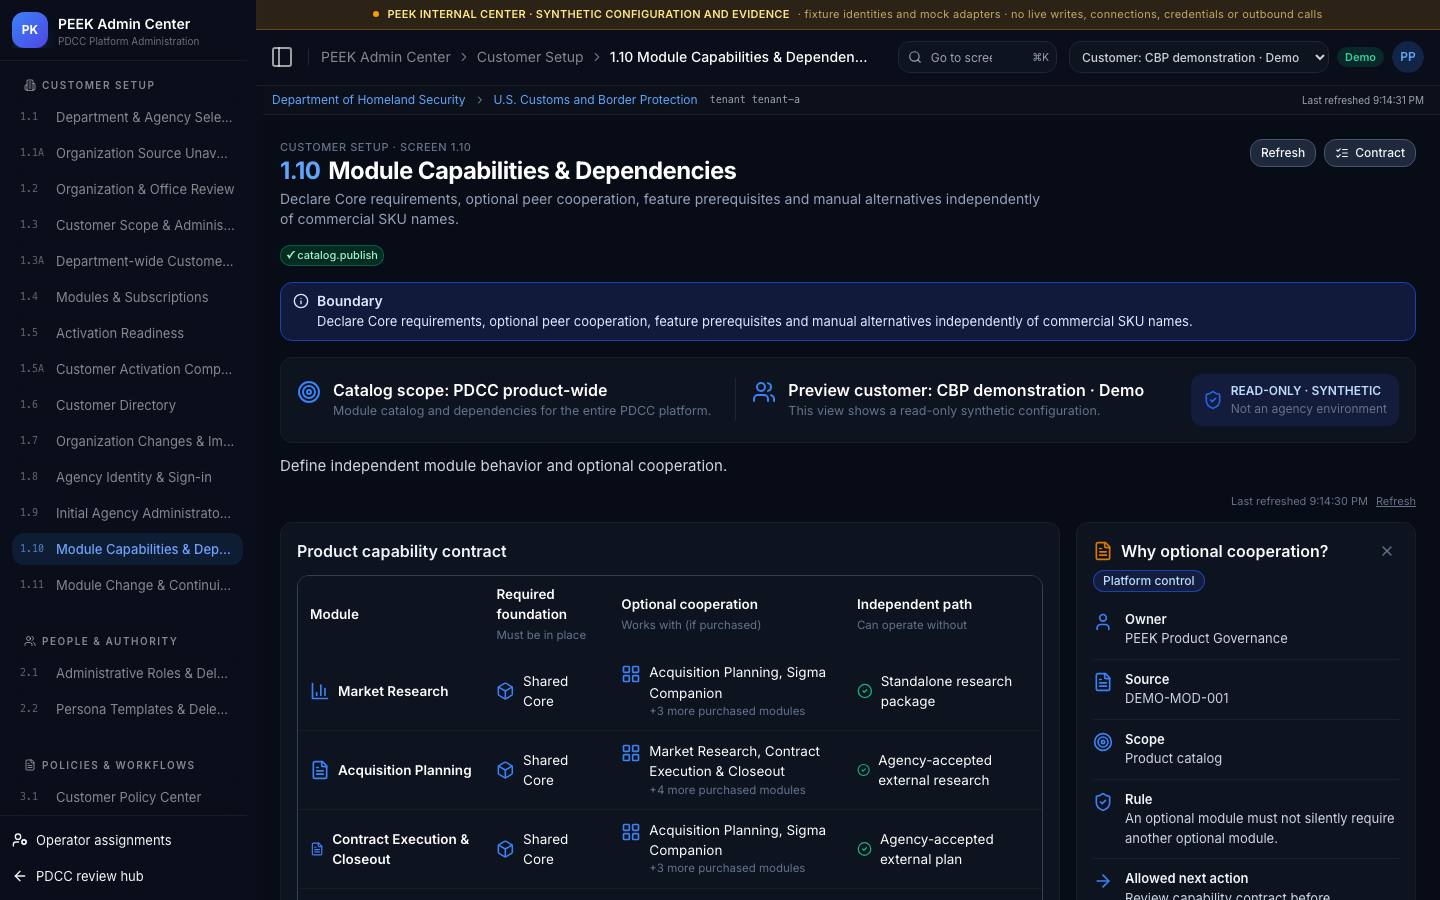This screenshot has width=1440, height=900.
Task: Open Department of Homeland Security breadcrumb
Action: point(368,100)
